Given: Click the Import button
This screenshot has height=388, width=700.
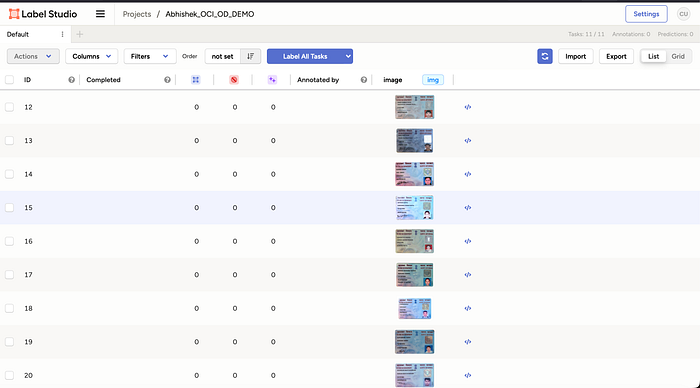Looking at the screenshot, I should click(x=575, y=56).
